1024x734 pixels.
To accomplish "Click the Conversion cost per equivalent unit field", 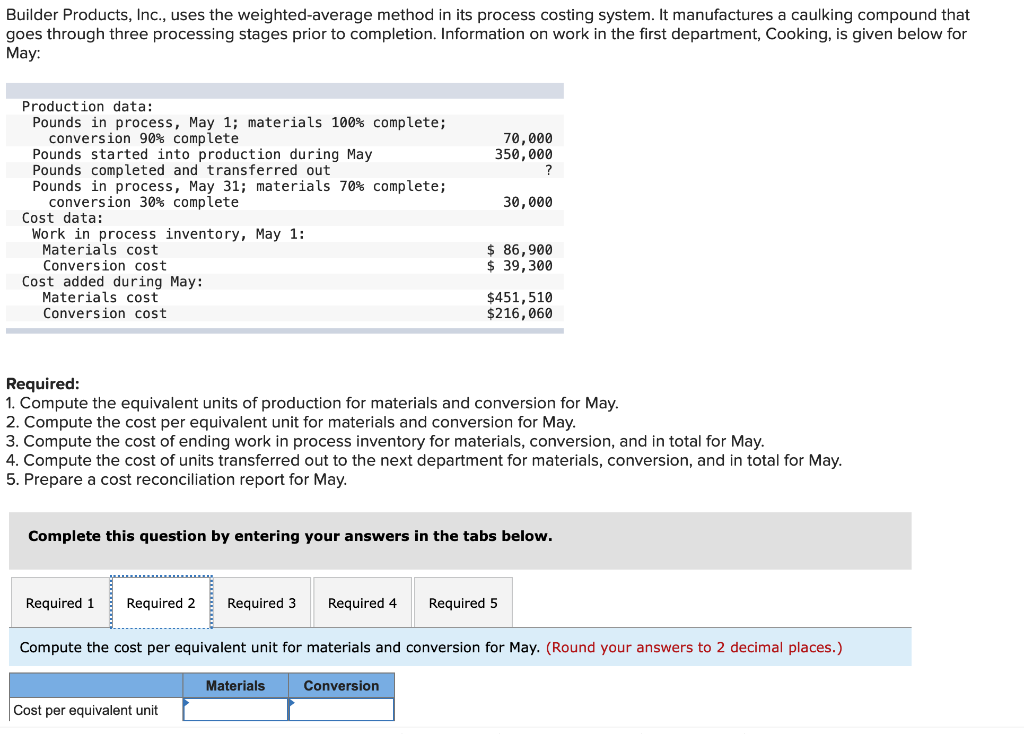I will click(x=342, y=710).
